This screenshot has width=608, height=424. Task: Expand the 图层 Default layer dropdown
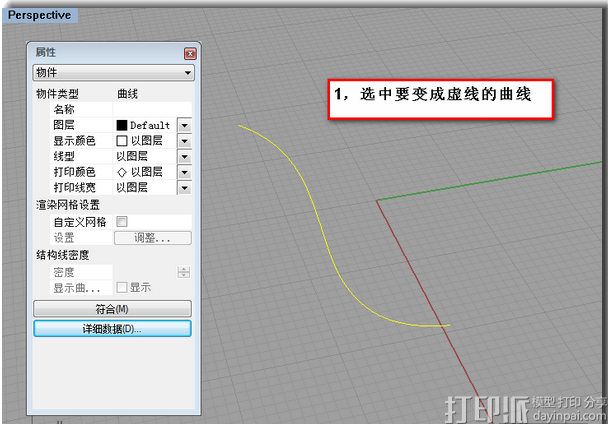185,125
